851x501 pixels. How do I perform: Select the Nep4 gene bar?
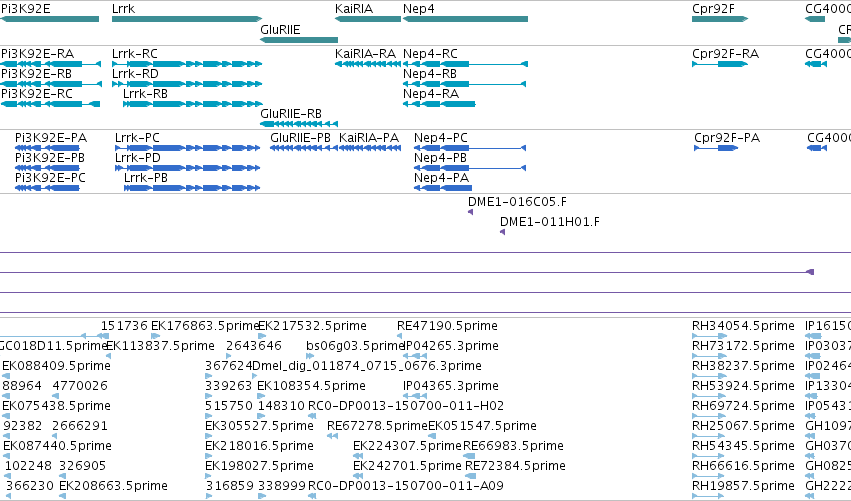click(465, 19)
